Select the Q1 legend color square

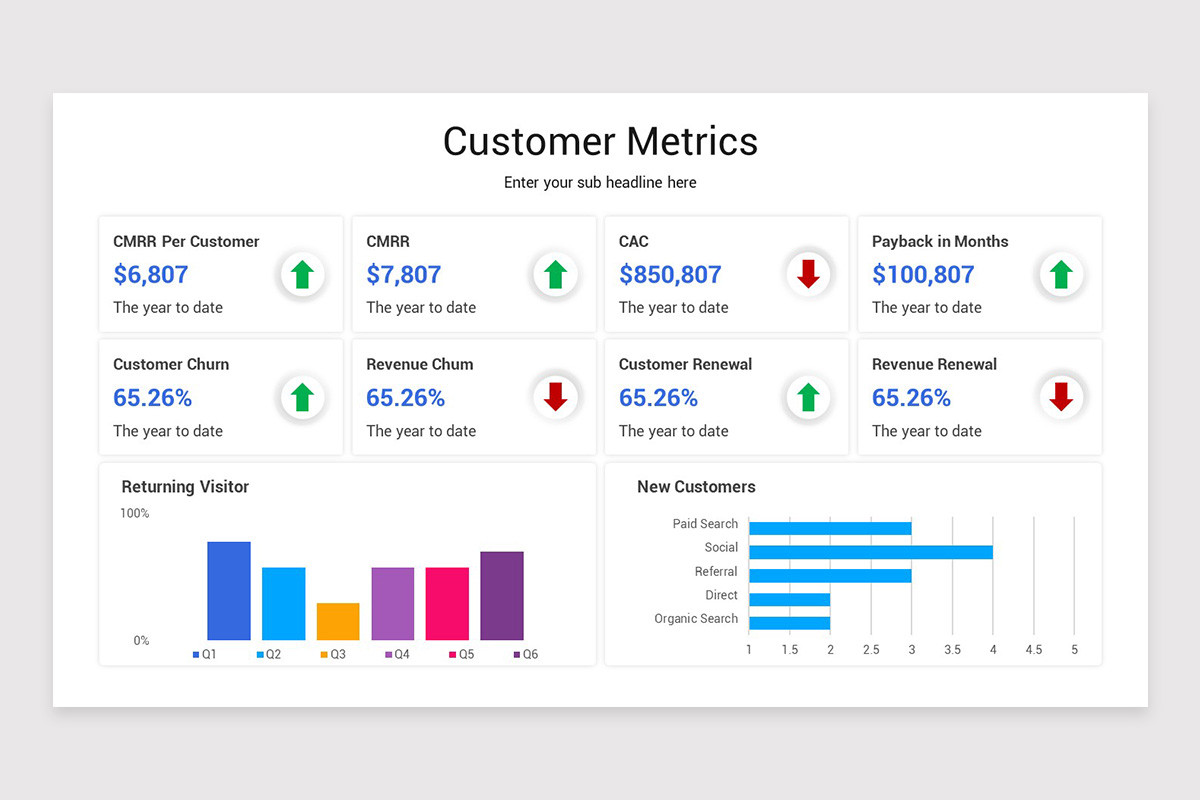196,655
